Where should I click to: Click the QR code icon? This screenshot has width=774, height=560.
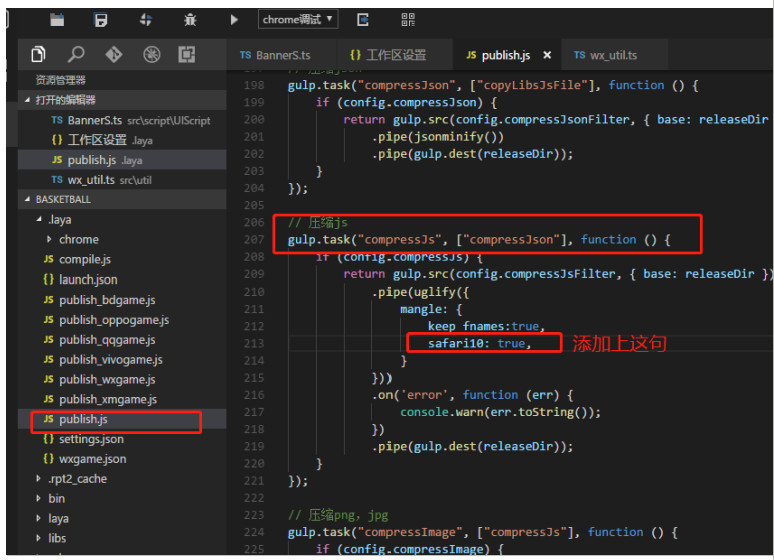pos(408,20)
